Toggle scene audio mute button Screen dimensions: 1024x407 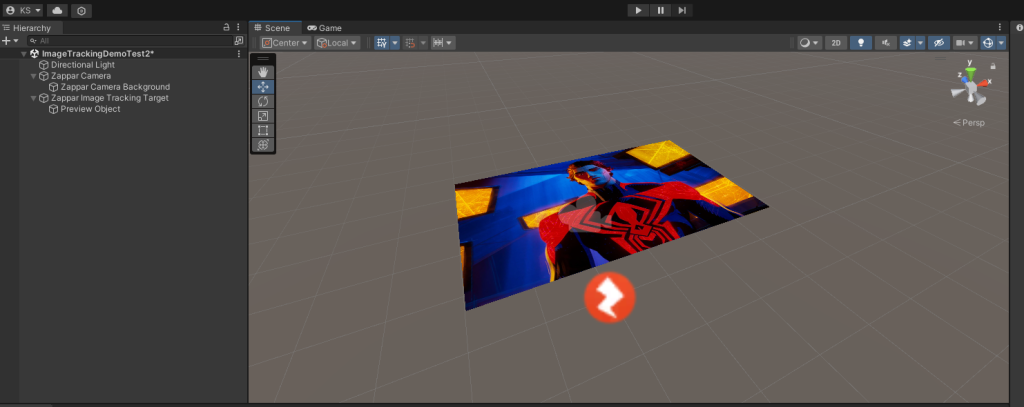[886, 42]
